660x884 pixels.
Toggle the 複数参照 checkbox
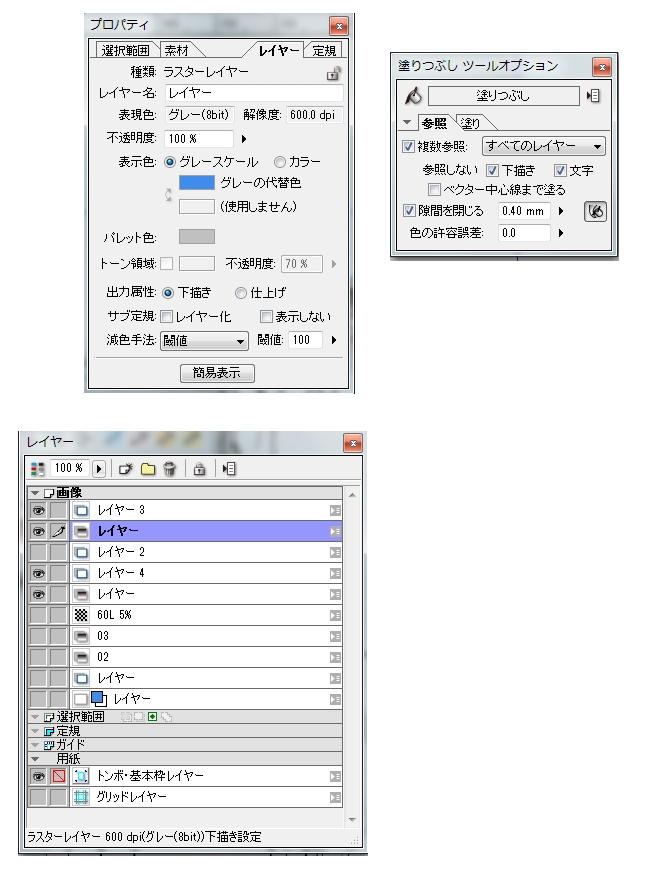(x=409, y=147)
